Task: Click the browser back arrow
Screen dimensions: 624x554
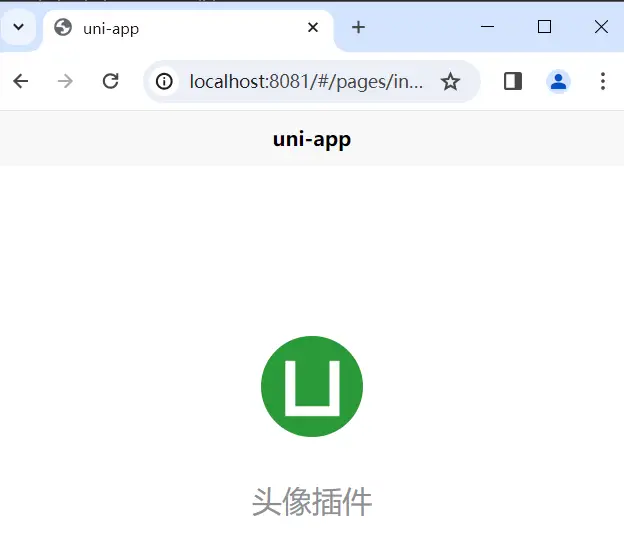Action: click(x=21, y=81)
